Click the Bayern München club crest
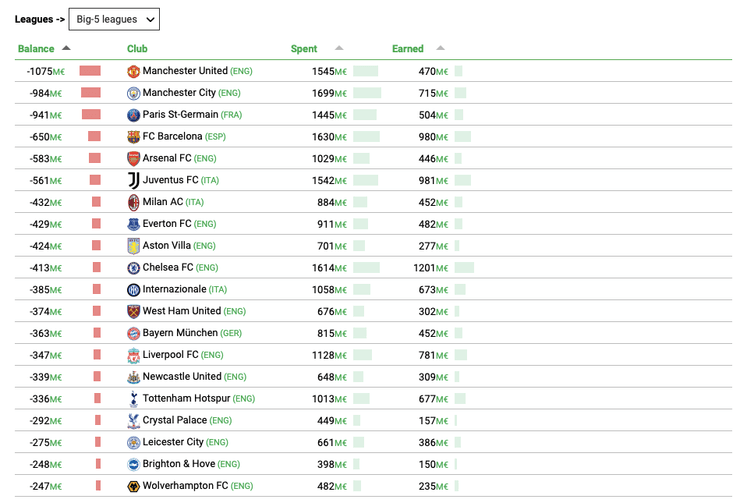 (134, 333)
